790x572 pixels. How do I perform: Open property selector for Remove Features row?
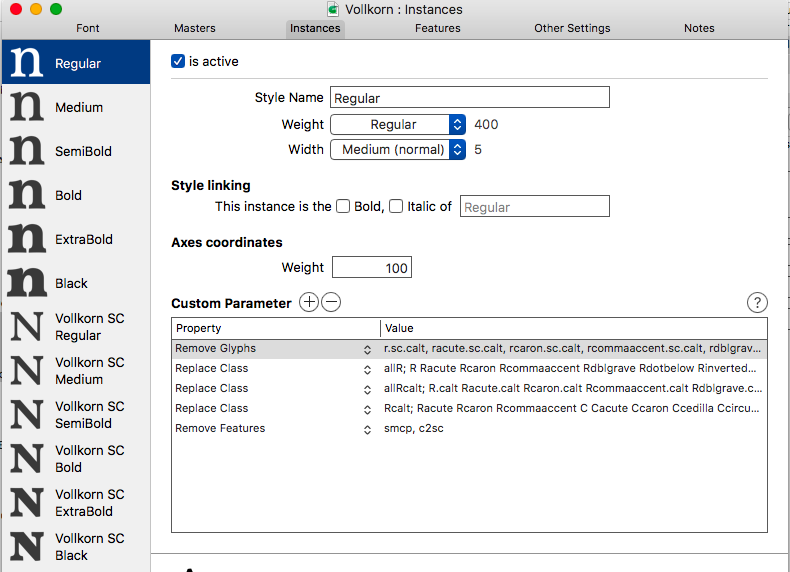point(367,430)
